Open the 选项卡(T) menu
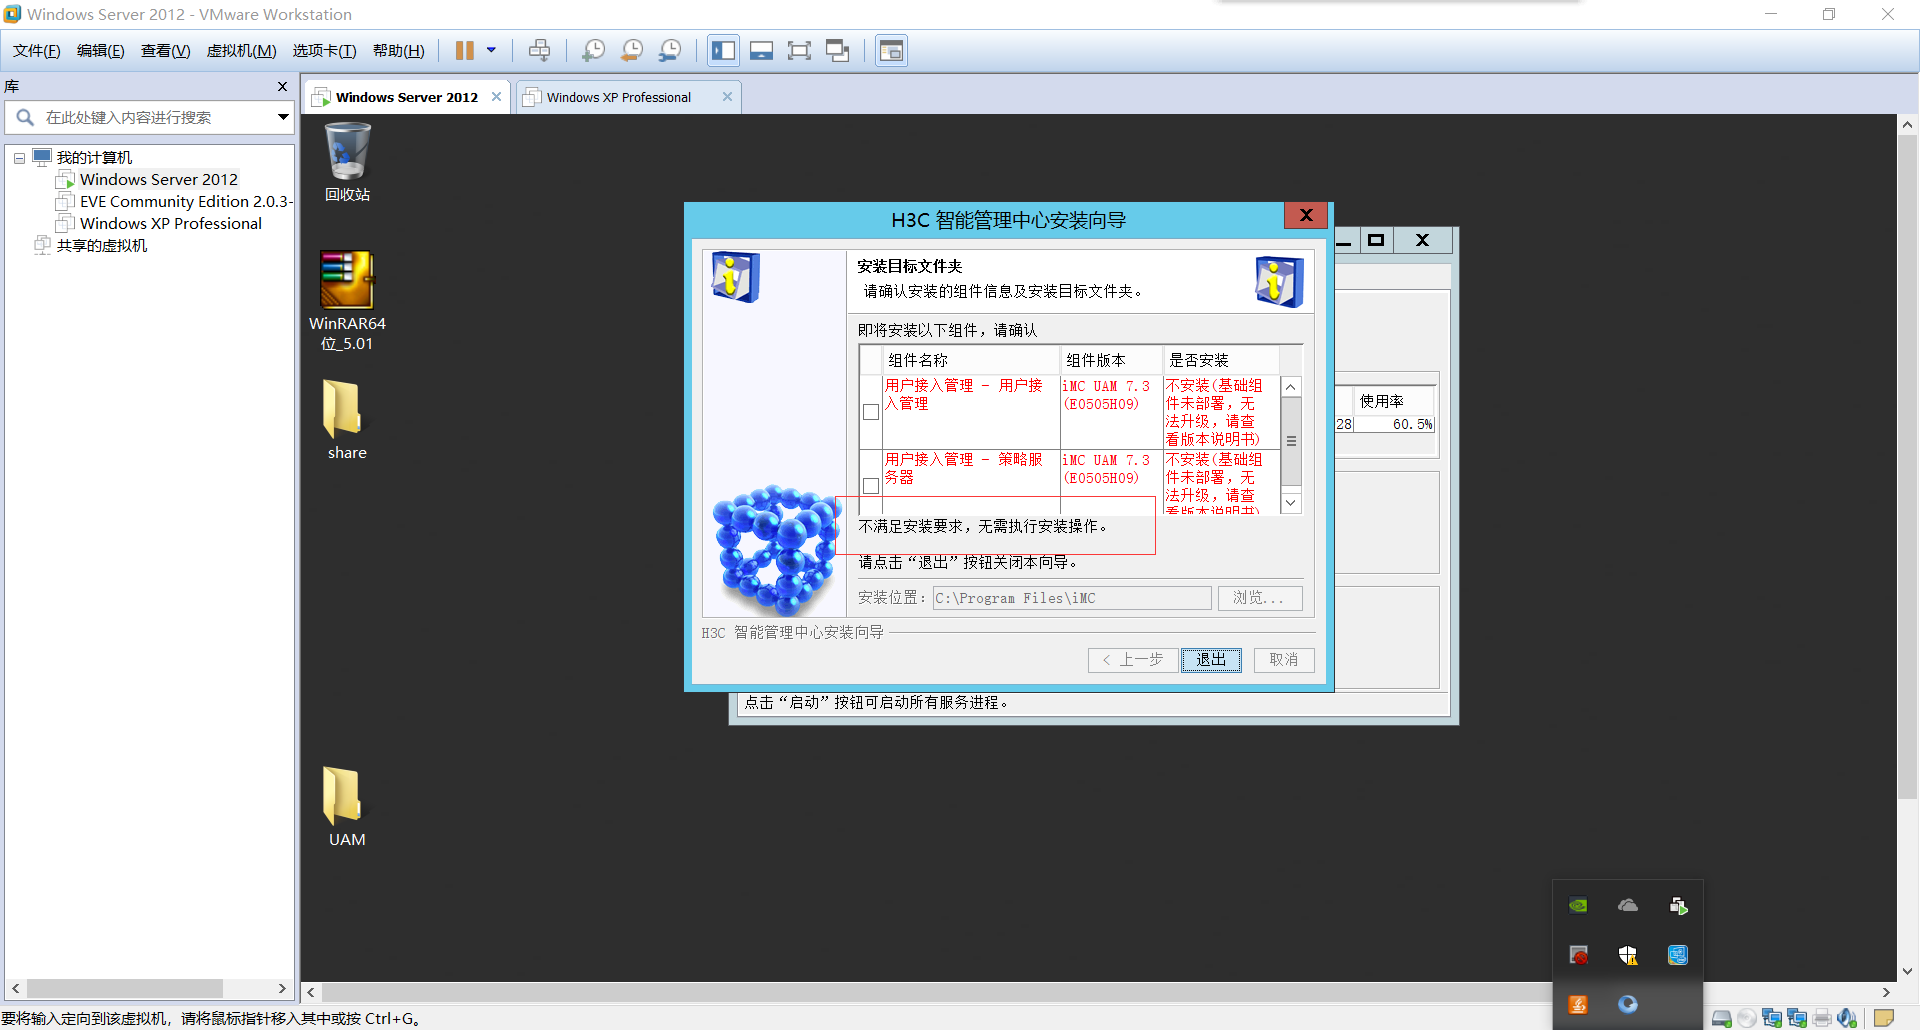 (x=325, y=51)
